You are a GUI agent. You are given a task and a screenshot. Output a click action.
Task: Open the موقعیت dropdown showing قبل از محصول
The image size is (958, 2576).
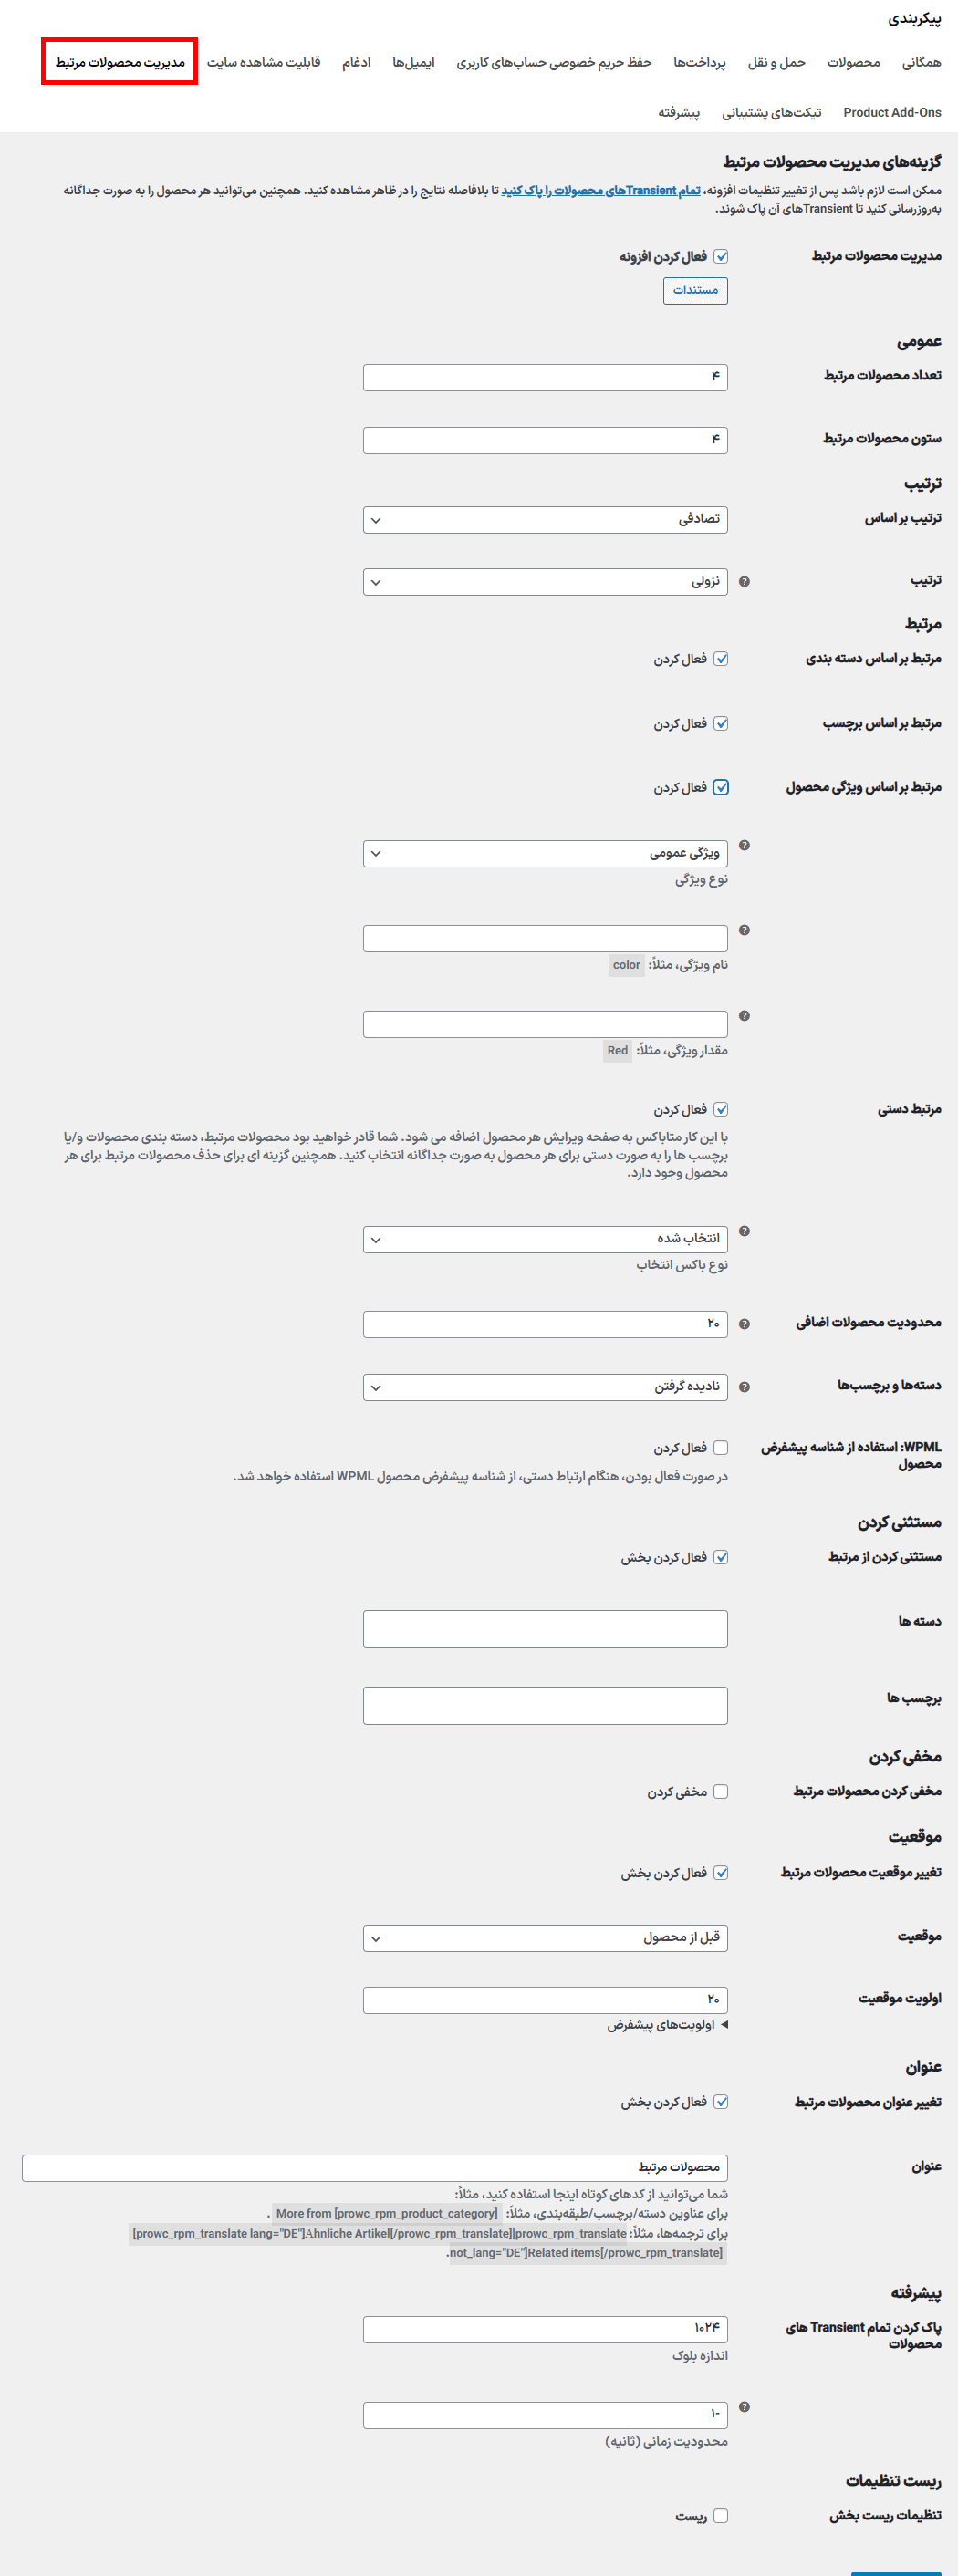[545, 1938]
